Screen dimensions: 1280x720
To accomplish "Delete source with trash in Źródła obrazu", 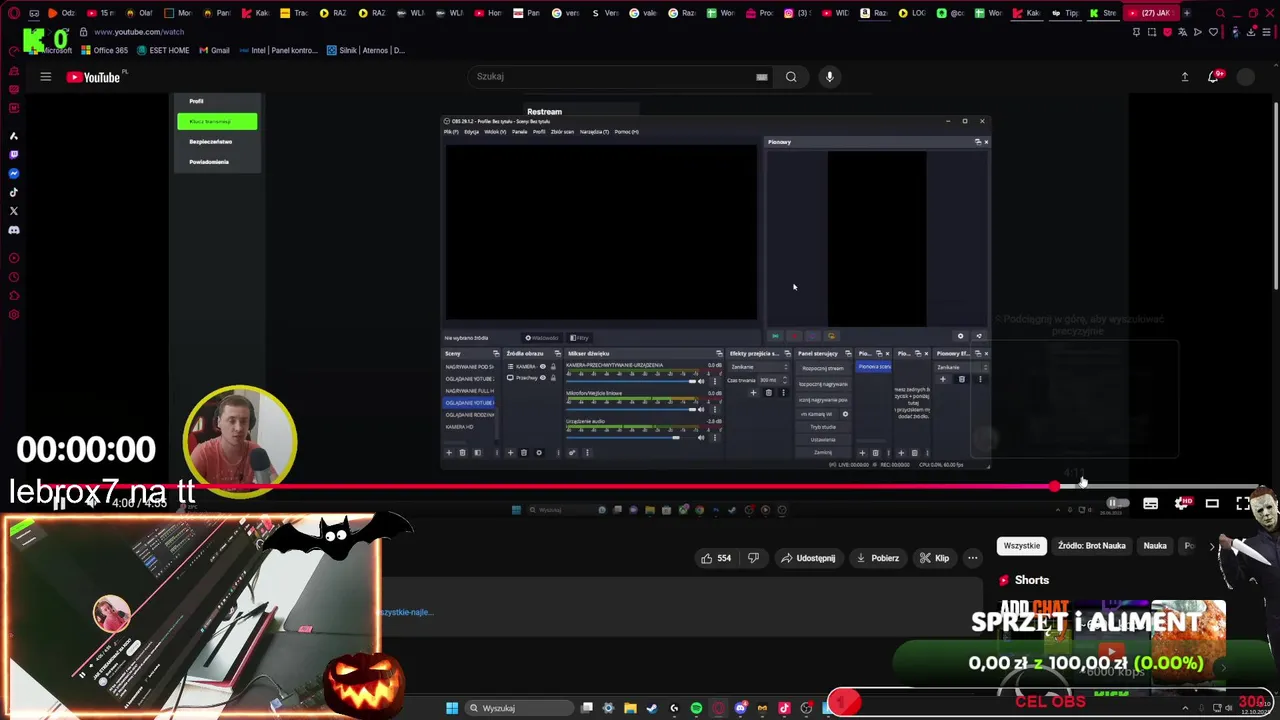I will [x=524, y=453].
